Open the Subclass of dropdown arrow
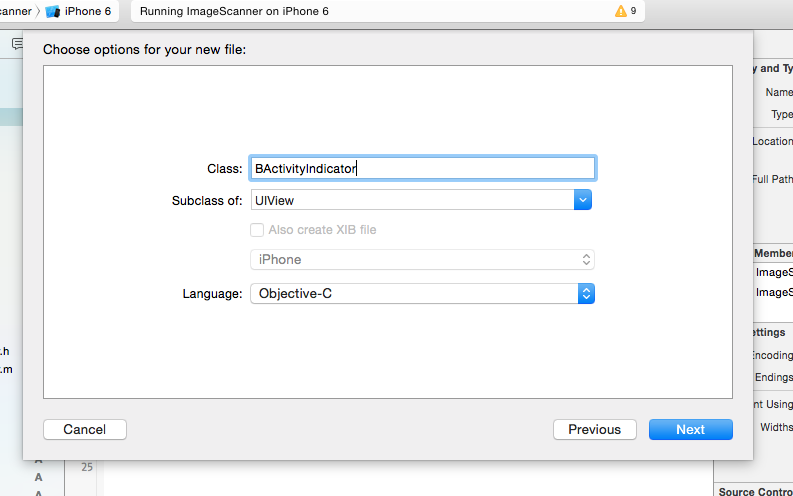793x496 pixels. click(x=583, y=200)
